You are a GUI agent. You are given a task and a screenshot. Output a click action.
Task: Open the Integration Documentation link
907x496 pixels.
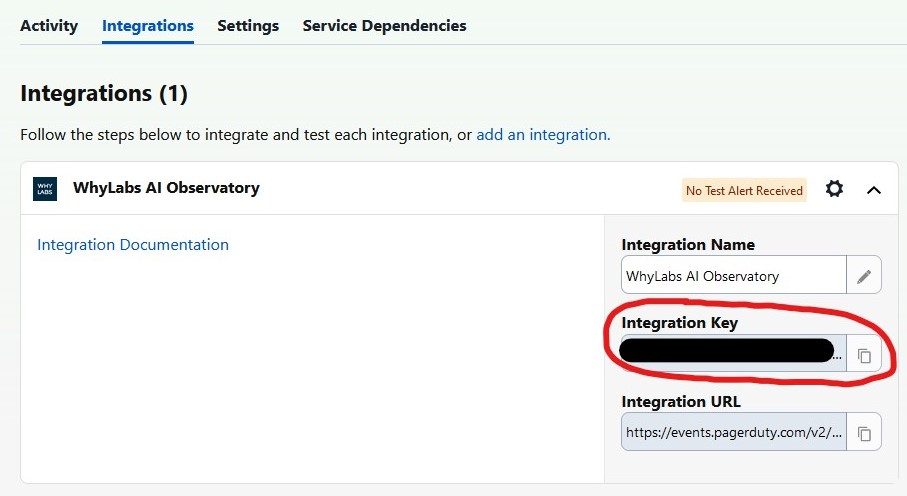click(133, 245)
